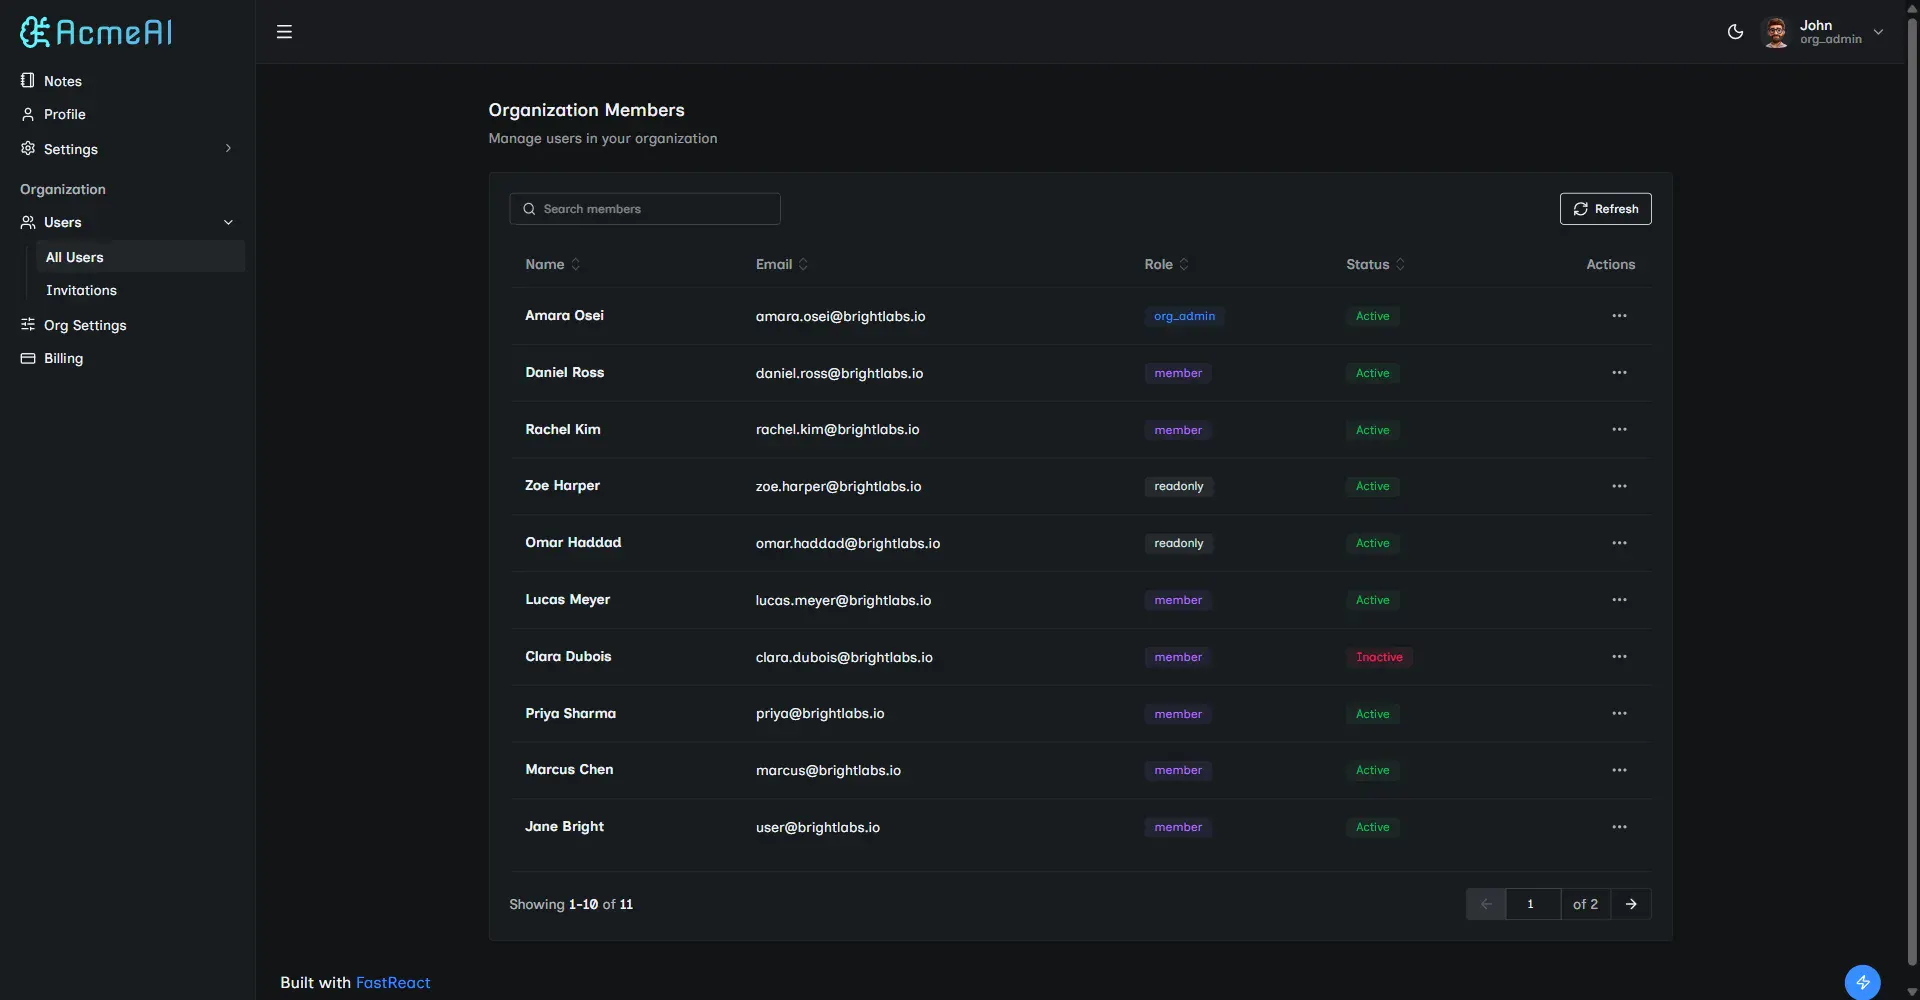Click the Name column header
Image resolution: width=1920 pixels, height=1000 pixels.
(545, 264)
